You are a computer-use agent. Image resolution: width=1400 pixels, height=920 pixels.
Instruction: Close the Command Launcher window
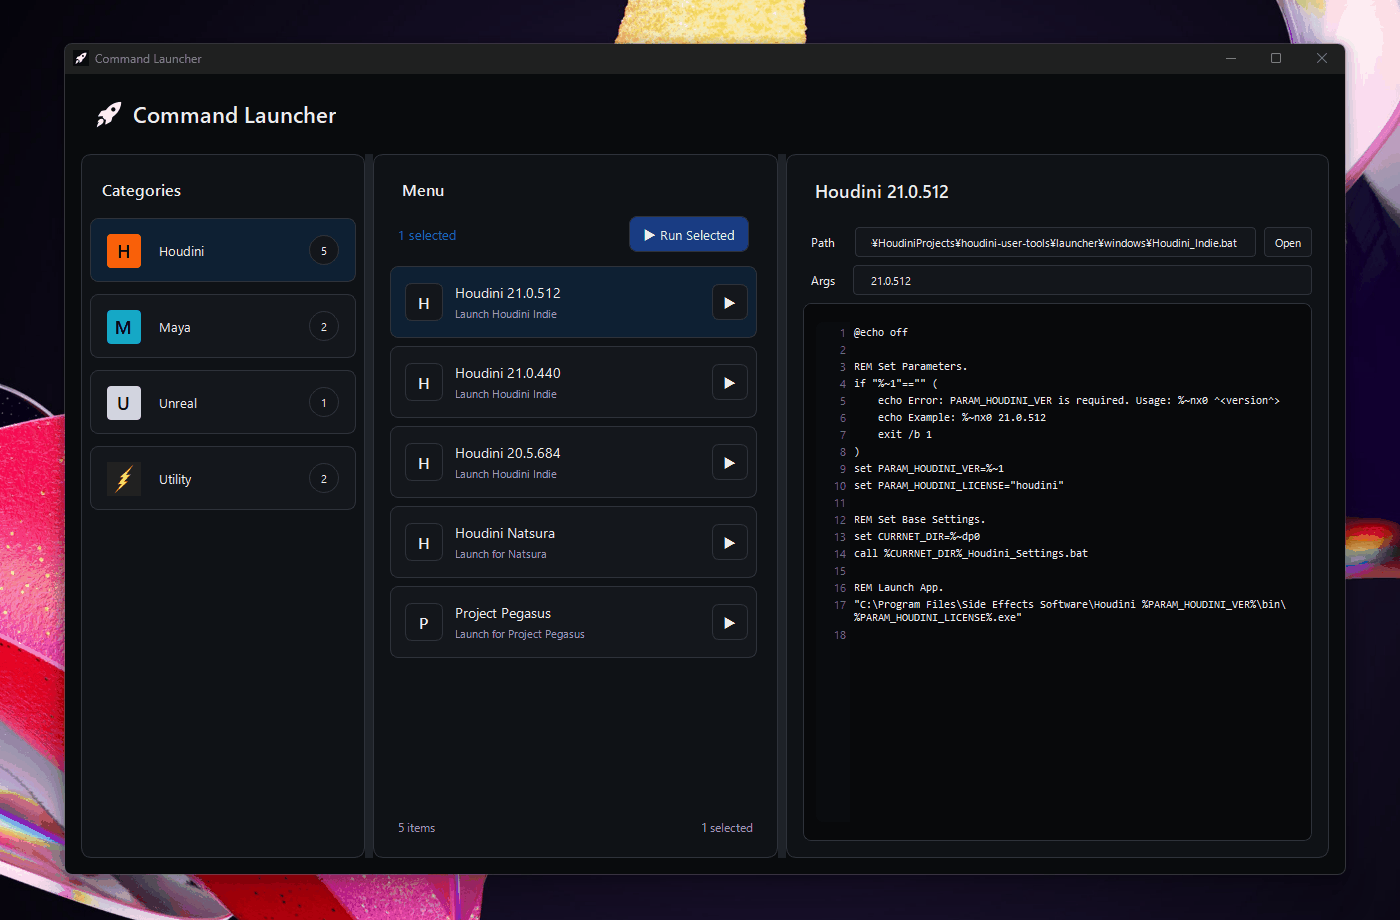point(1322,59)
